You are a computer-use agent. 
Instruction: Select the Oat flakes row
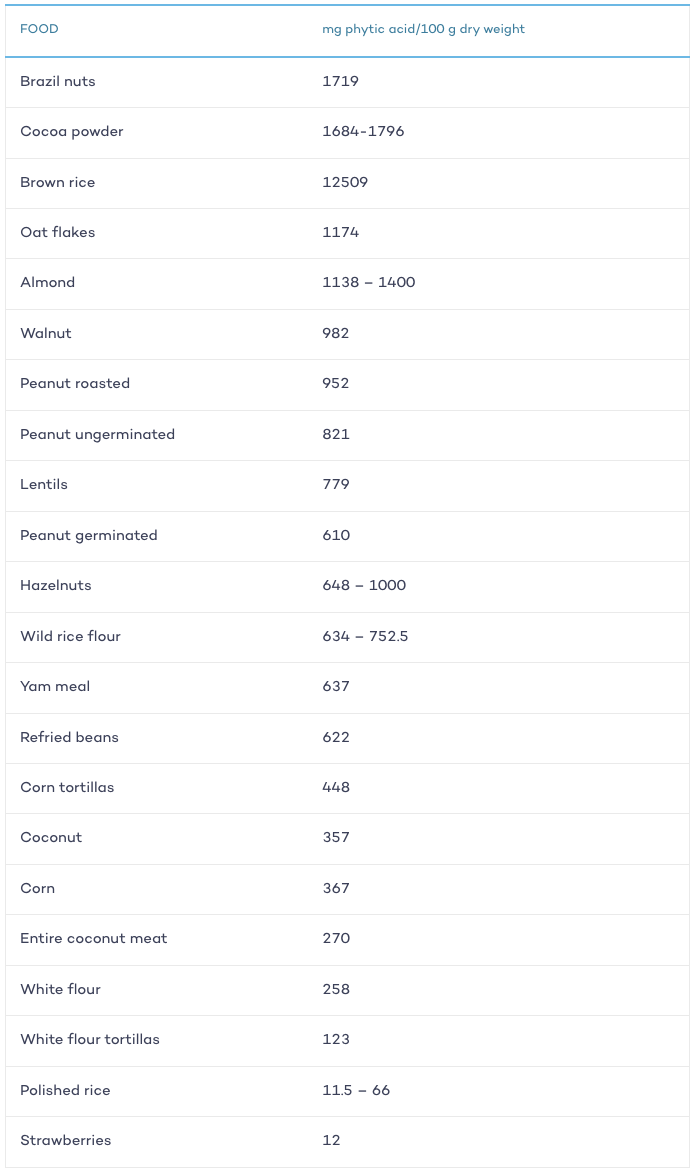347,233
